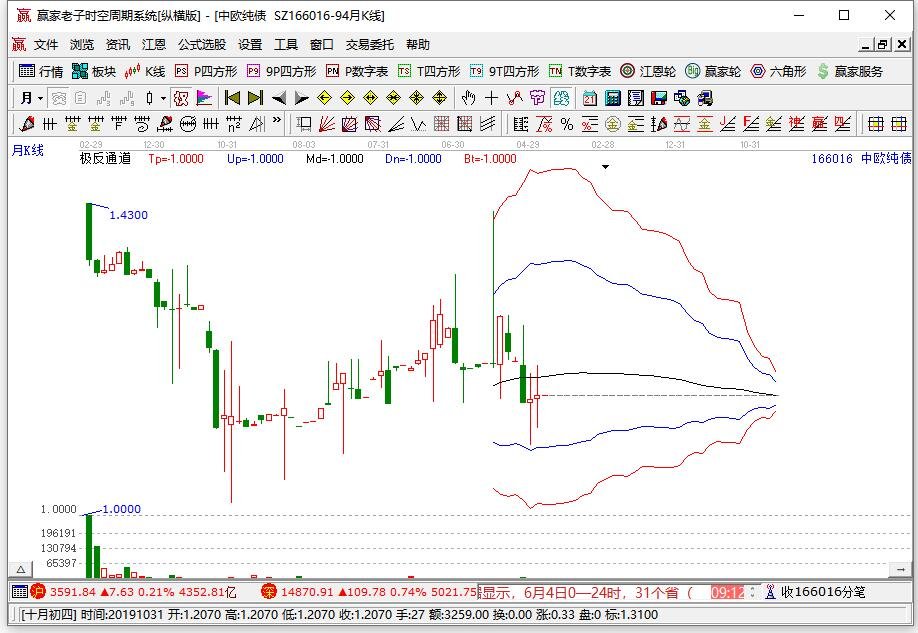
Task: Click the yellow diamond left-arrow icon
Action: click(x=324, y=98)
